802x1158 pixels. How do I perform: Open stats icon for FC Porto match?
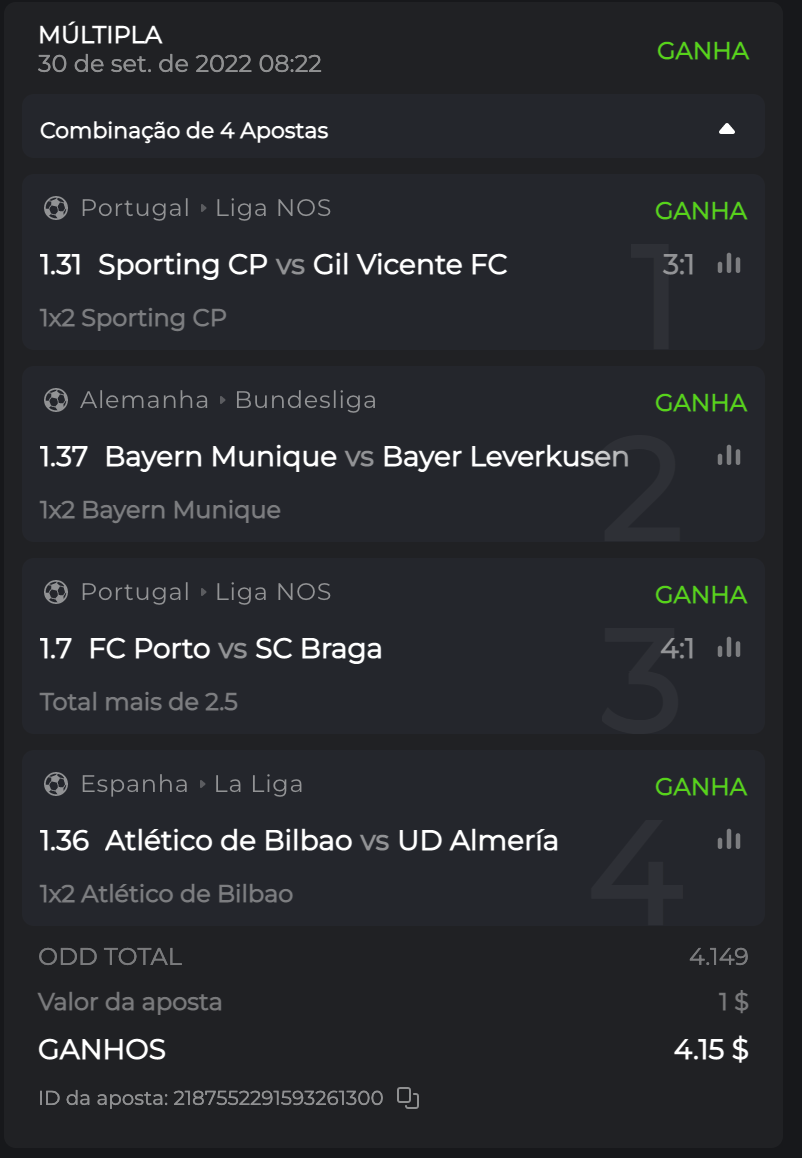(729, 648)
